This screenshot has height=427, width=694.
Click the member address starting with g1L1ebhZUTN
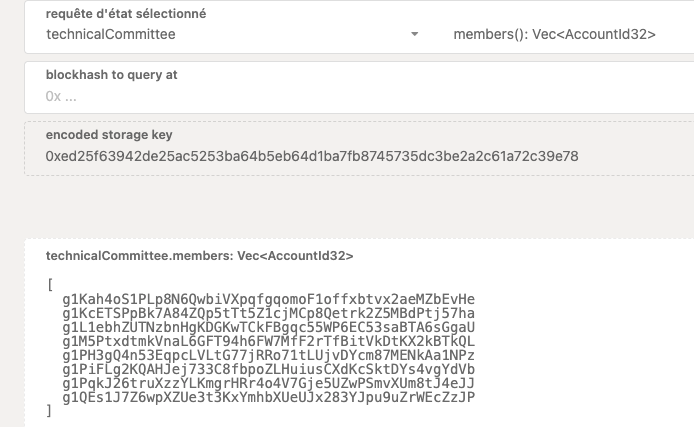(x=268, y=327)
